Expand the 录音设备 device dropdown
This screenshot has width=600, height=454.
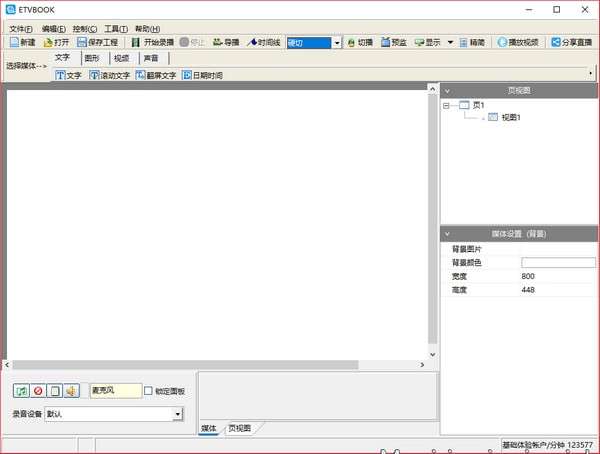click(178, 414)
